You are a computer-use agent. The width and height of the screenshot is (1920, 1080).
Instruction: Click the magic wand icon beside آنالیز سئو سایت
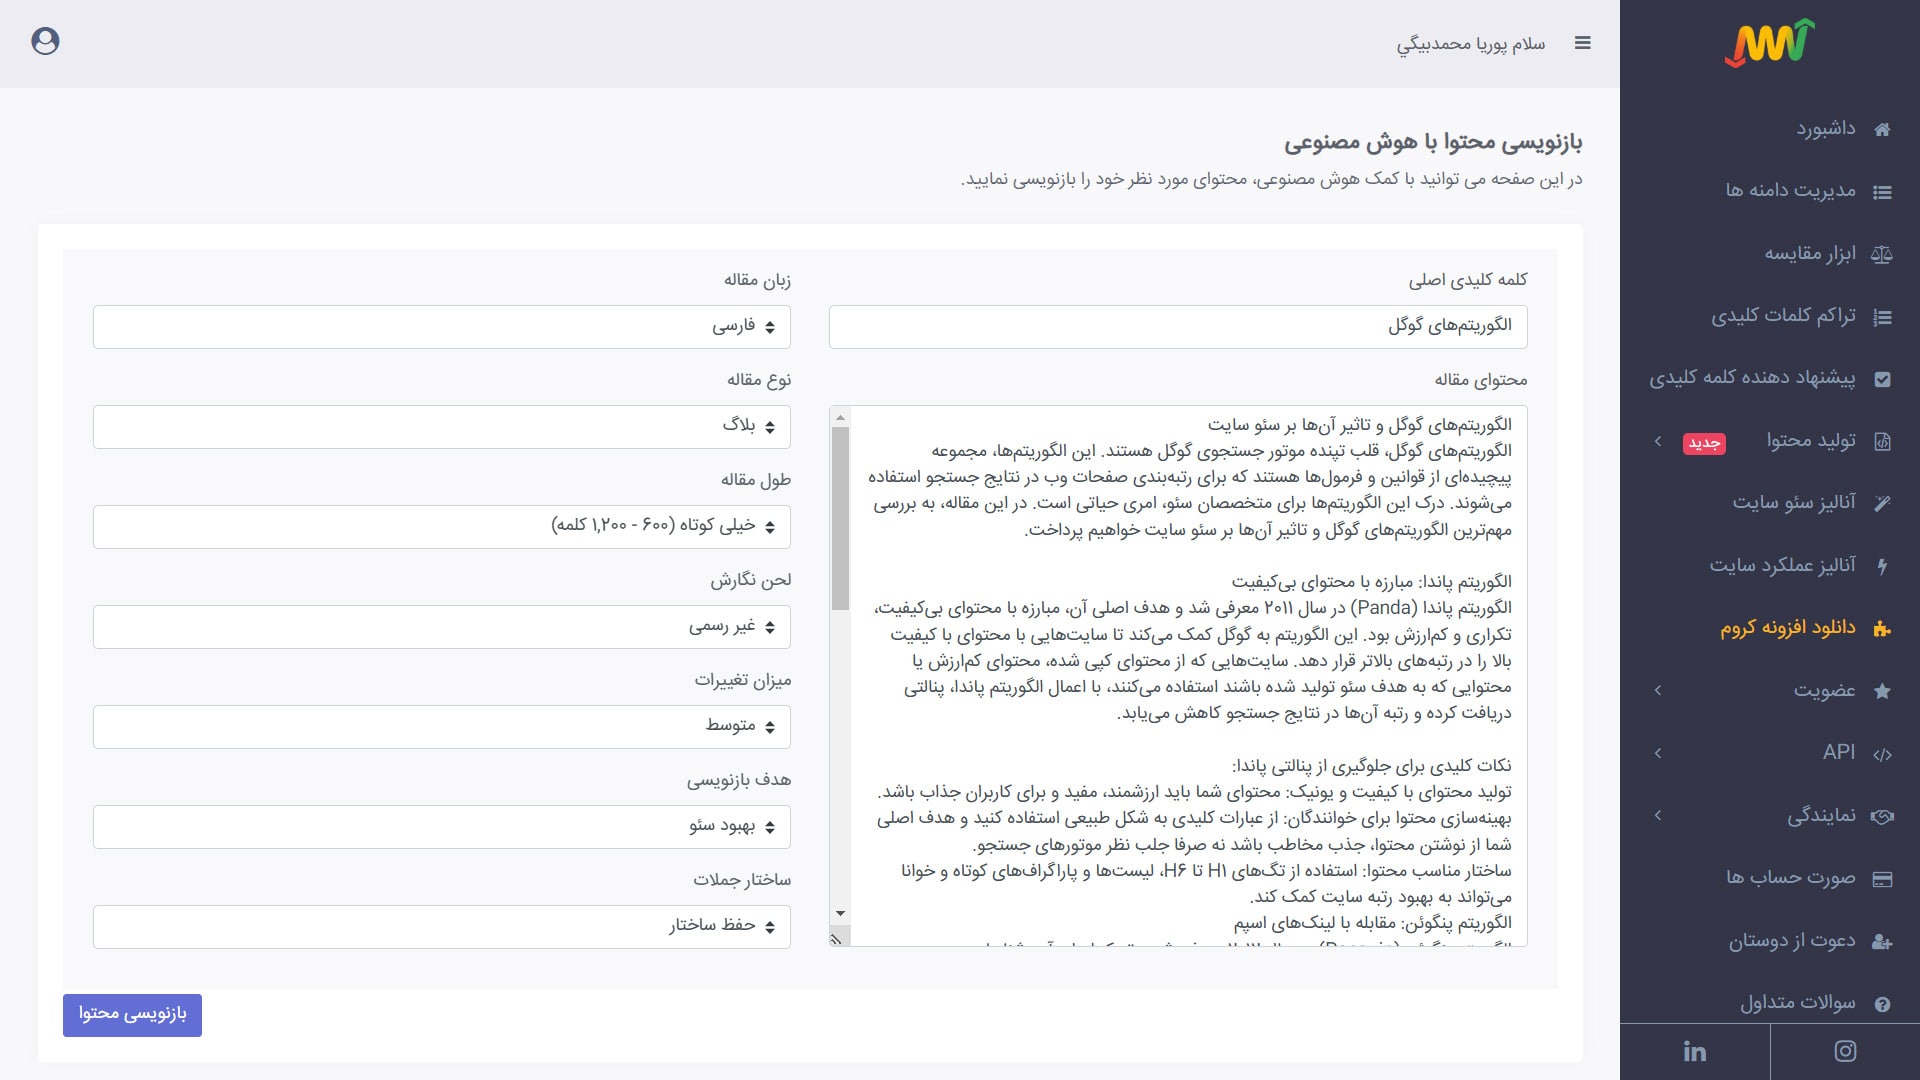tap(1882, 503)
